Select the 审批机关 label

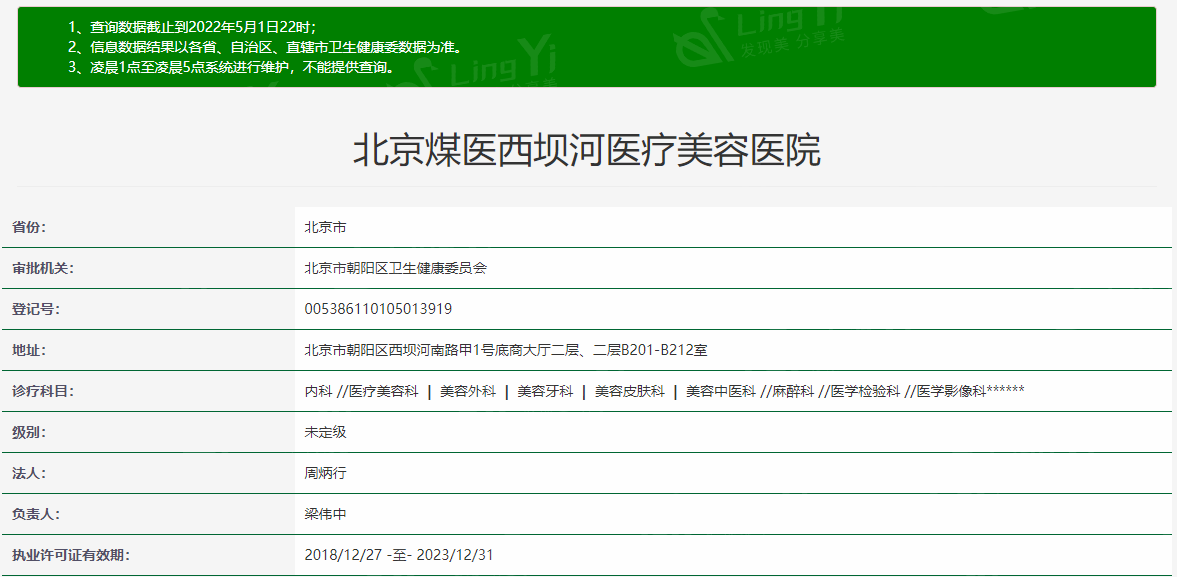click(x=43, y=268)
